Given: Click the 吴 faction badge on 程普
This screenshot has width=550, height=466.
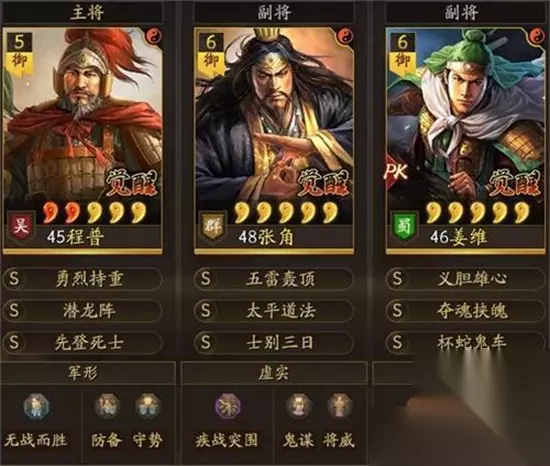Looking at the screenshot, I should [21, 227].
